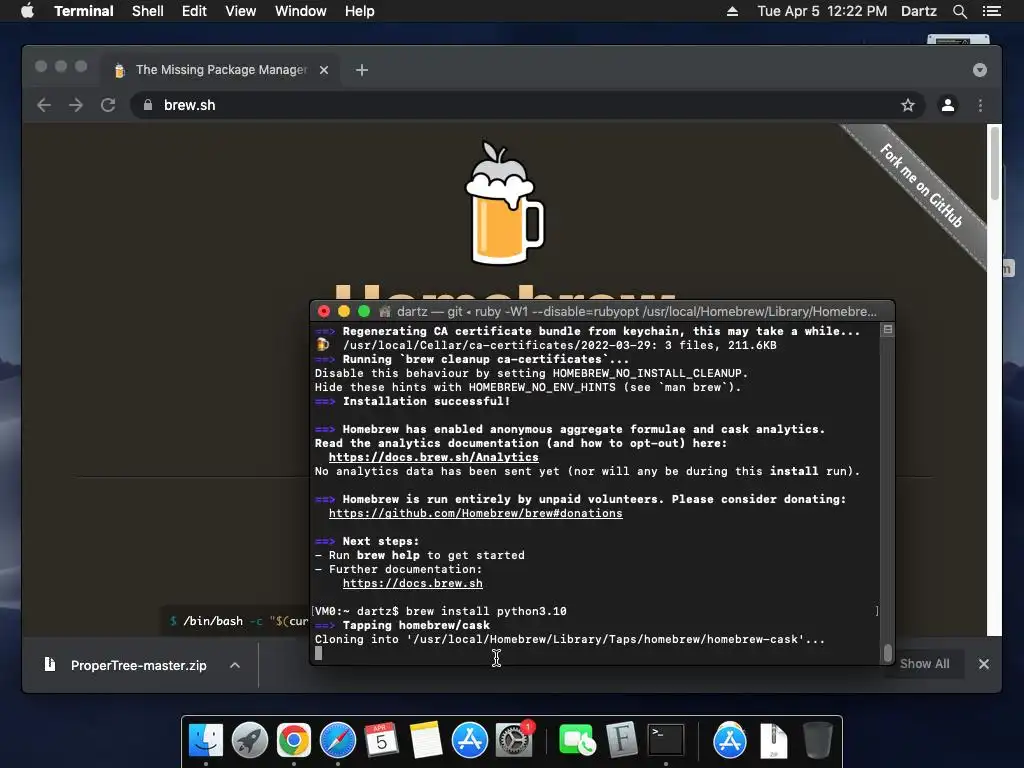Image resolution: width=1024 pixels, height=768 pixels.
Task: Click Fork me on GitHub ribbon
Action: [x=921, y=185]
